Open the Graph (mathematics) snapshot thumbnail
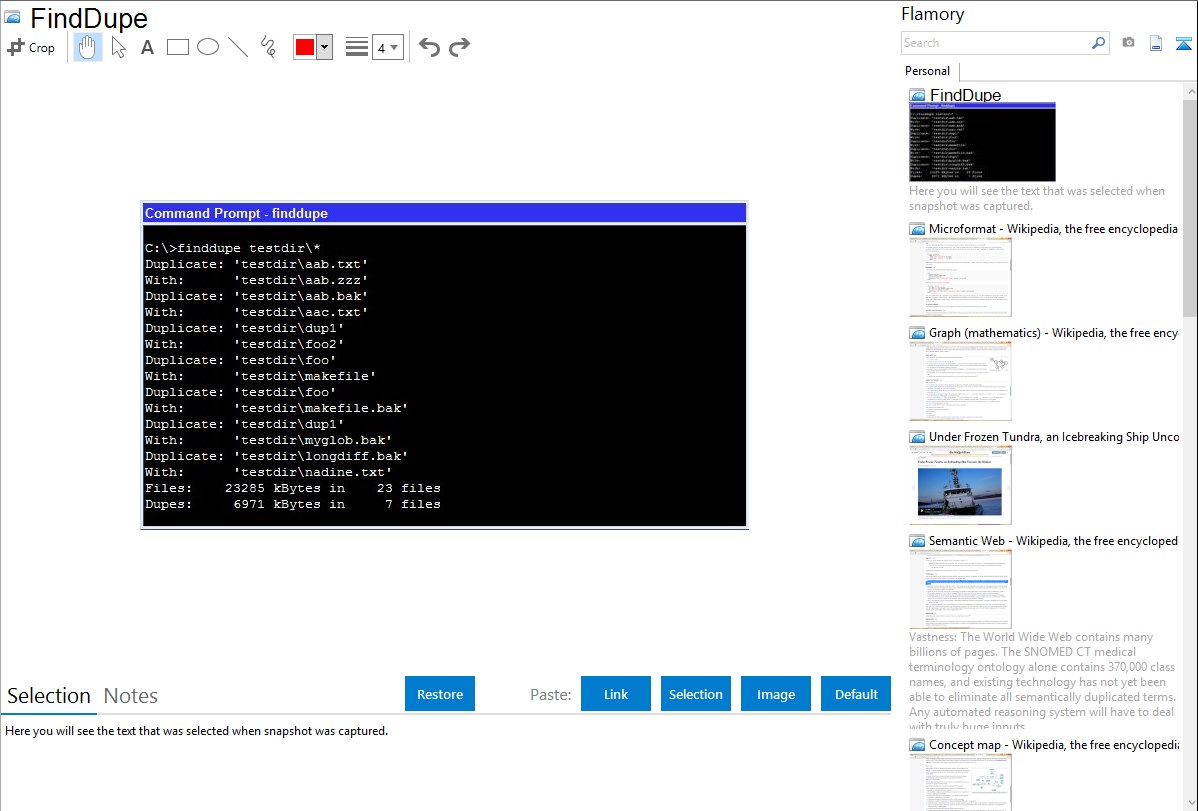 tap(960, 381)
